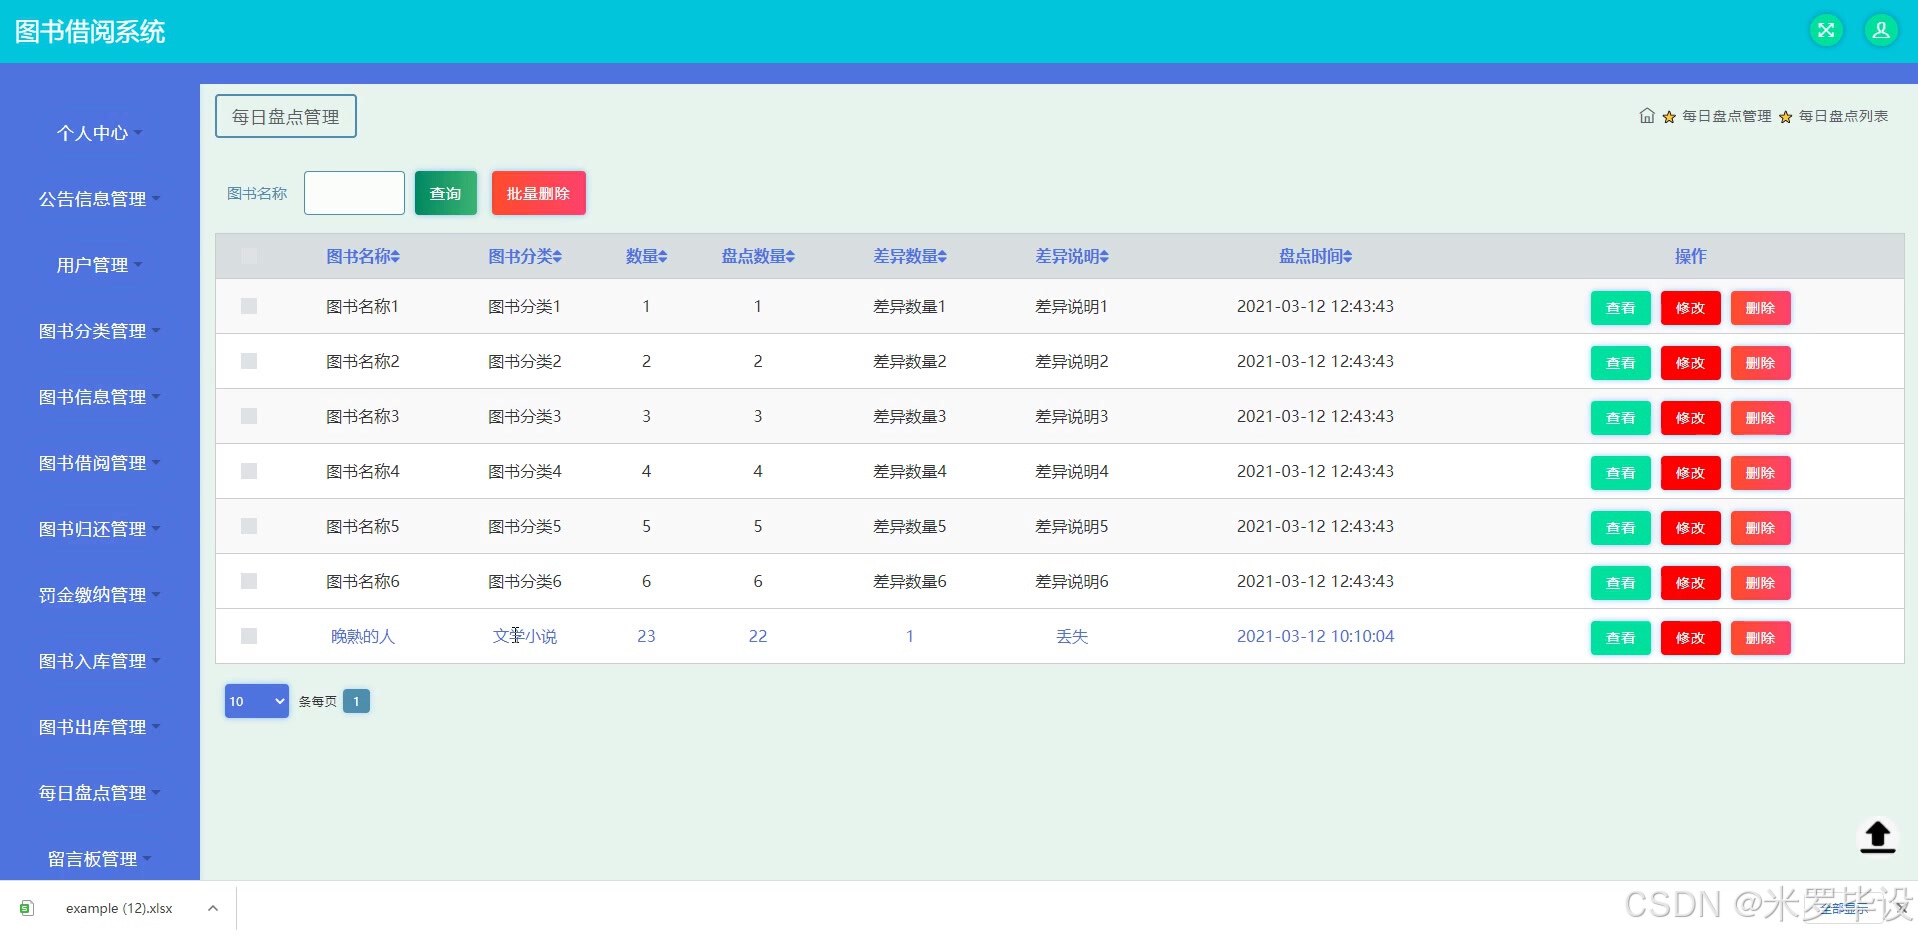Check the row checkbox for 图书名称4

coord(249,471)
